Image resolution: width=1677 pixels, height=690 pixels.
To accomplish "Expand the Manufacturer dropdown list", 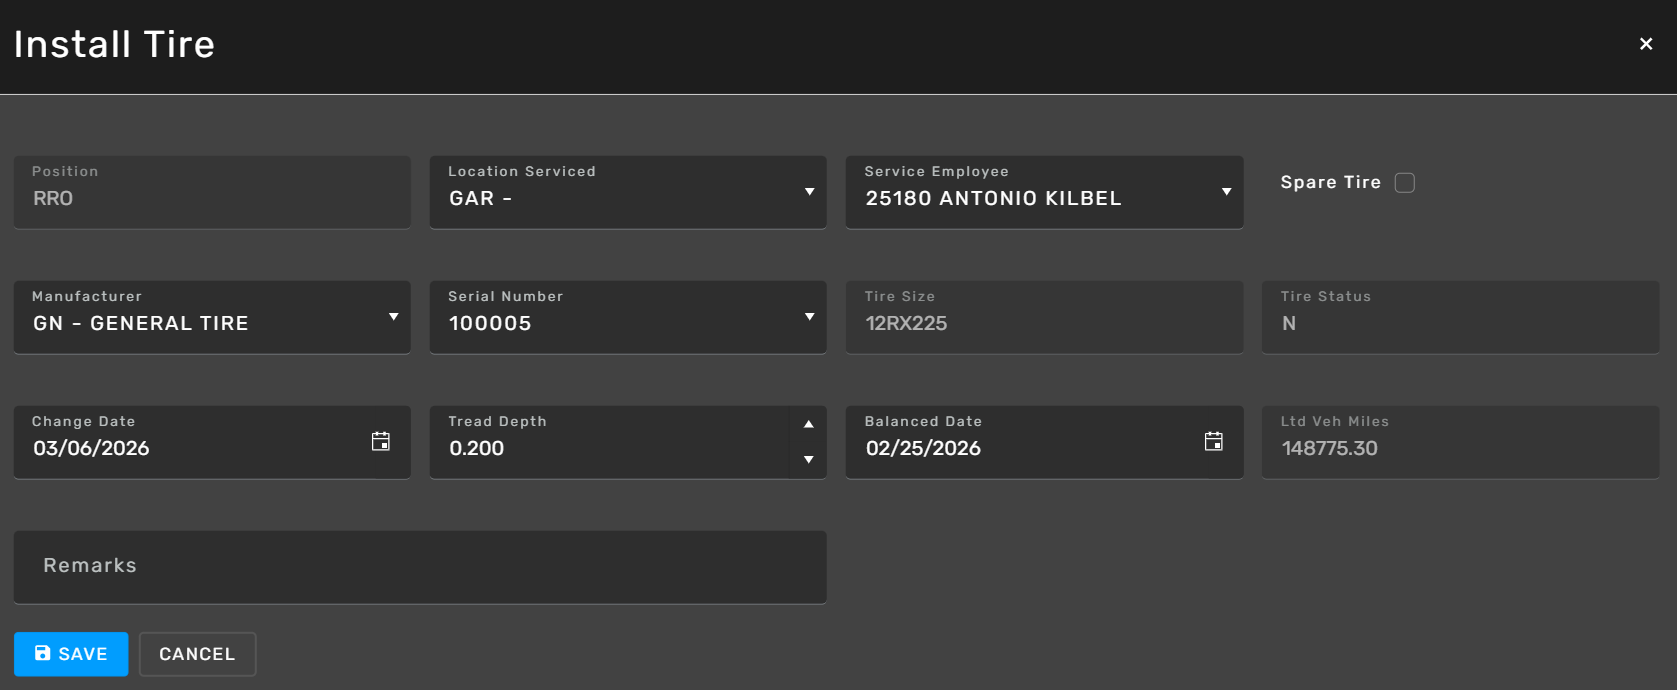I will pos(393,317).
